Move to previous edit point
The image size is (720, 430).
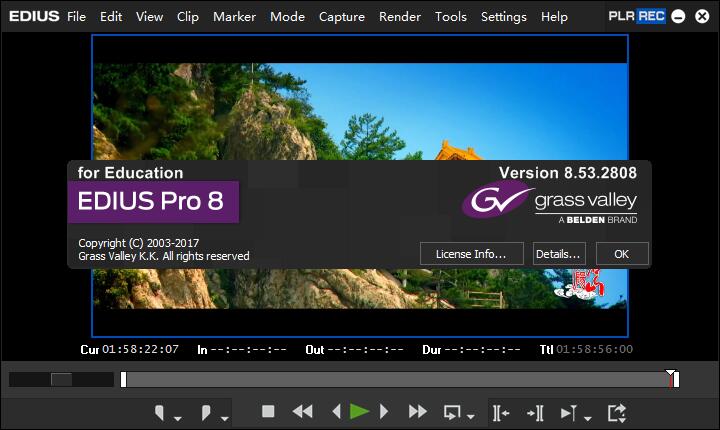coord(501,413)
